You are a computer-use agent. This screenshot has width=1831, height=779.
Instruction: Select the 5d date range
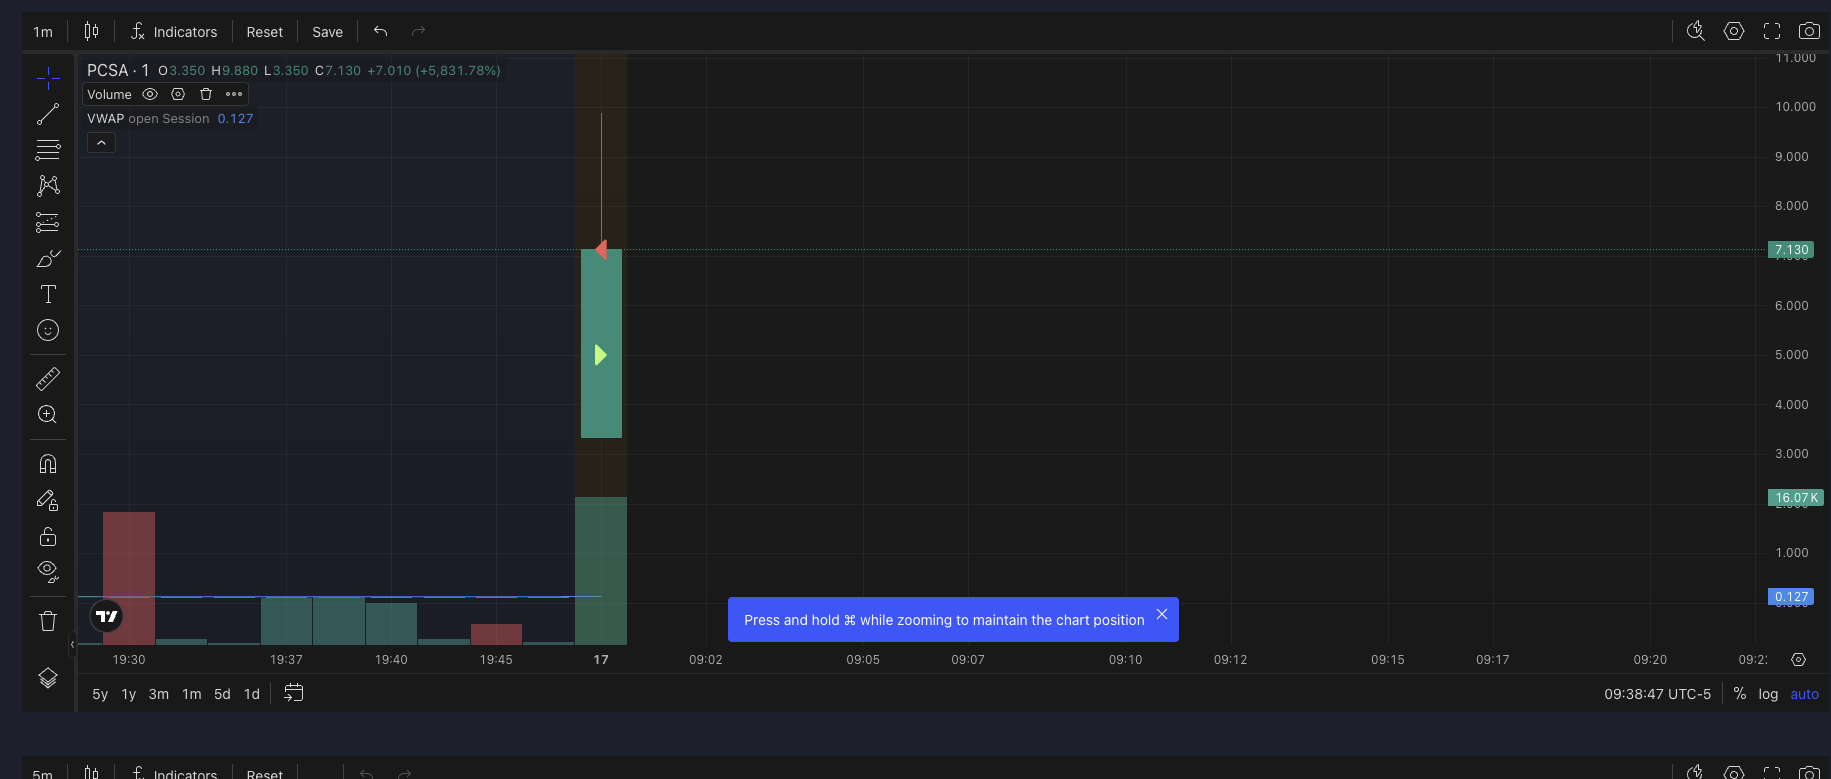coord(222,694)
